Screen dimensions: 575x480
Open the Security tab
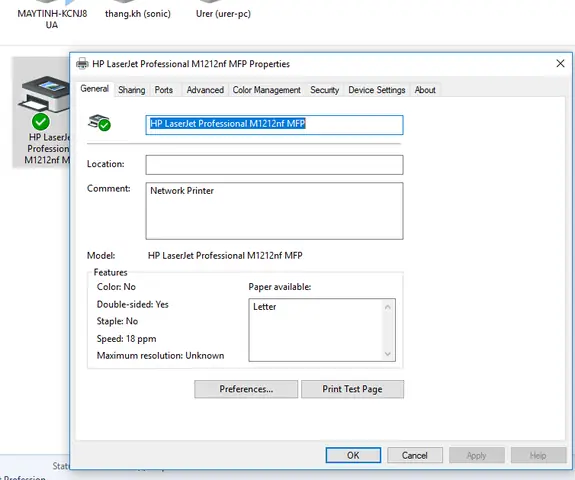[x=325, y=90]
